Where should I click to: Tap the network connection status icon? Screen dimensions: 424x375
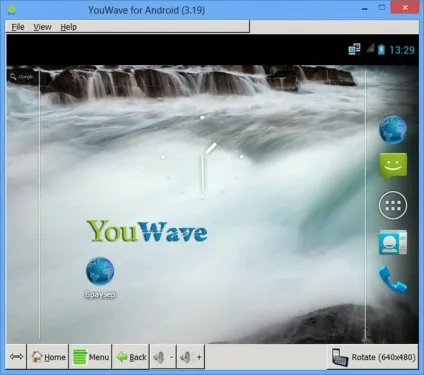tap(354, 49)
